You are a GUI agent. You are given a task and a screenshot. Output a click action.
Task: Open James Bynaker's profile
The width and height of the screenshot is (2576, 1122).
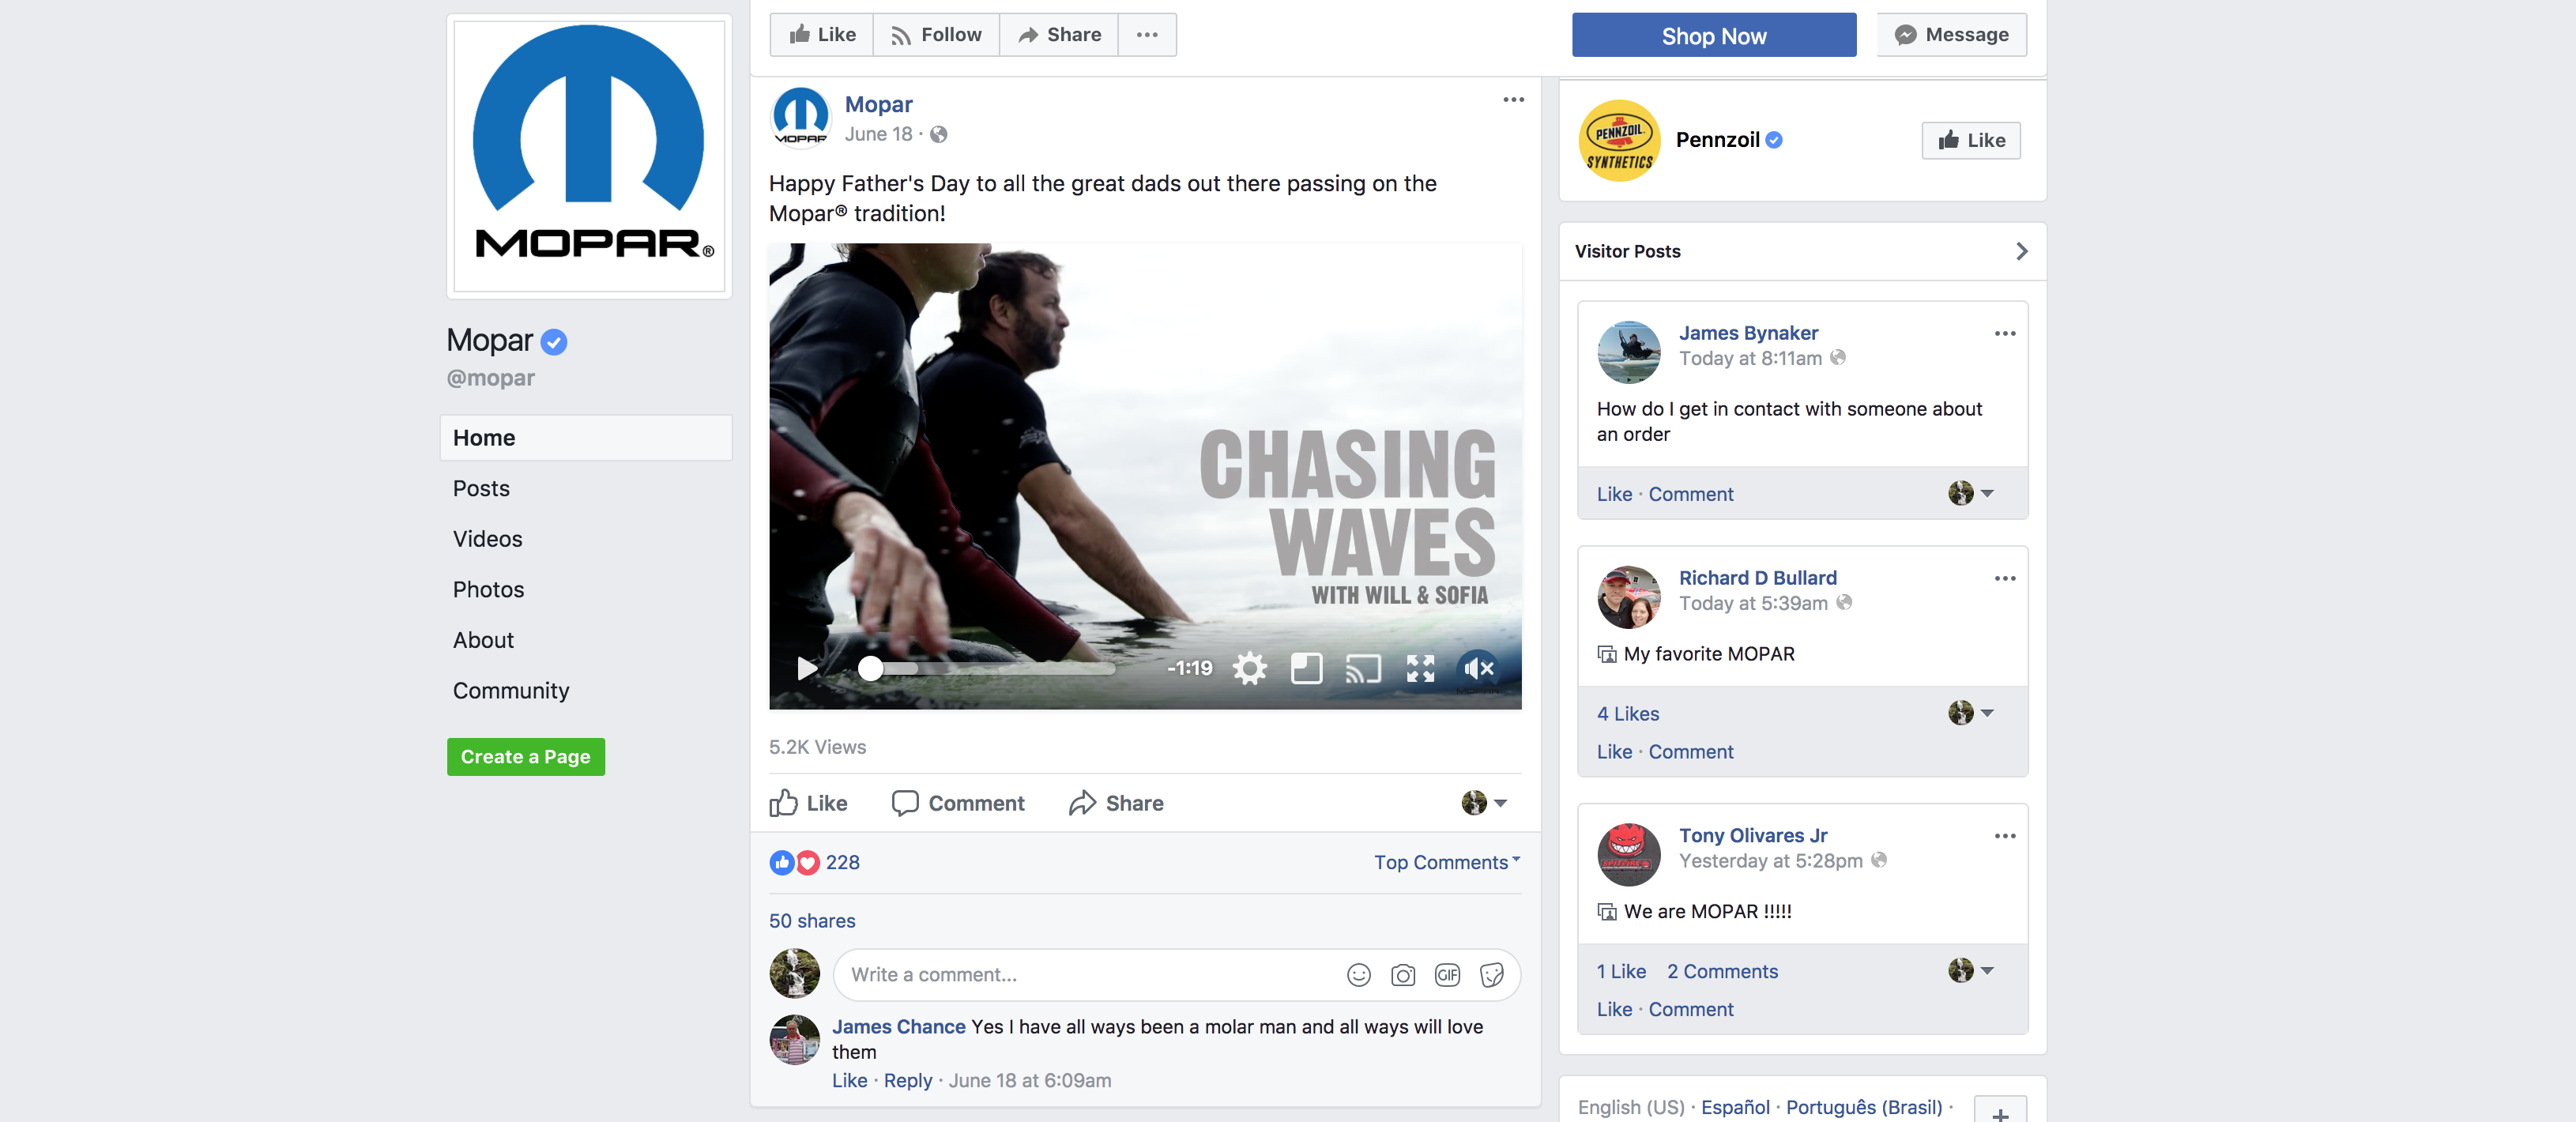coord(1748,333)
